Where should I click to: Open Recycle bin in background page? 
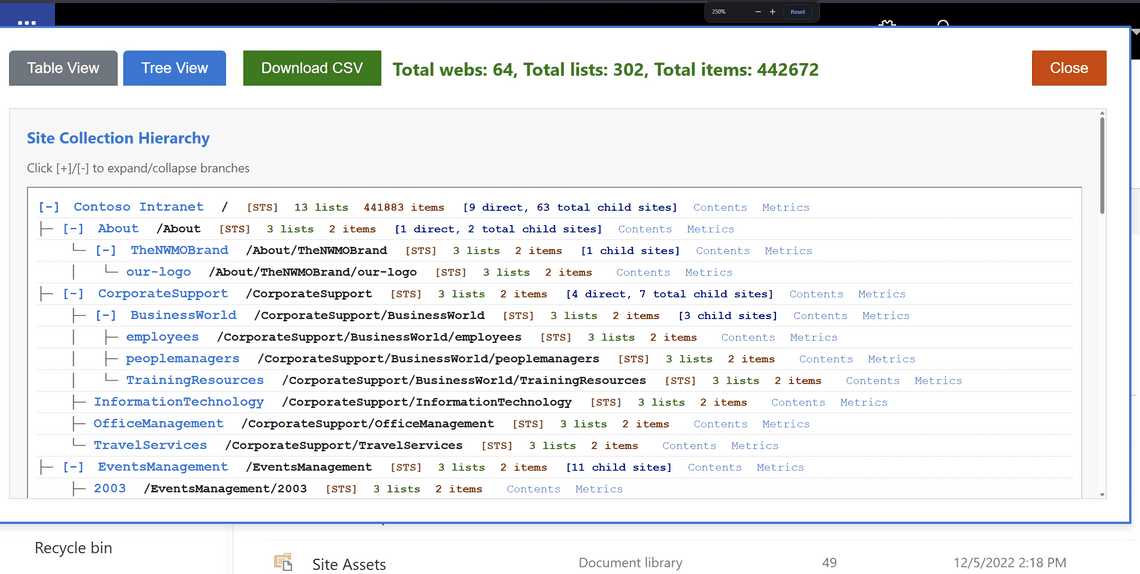[73, 549]
